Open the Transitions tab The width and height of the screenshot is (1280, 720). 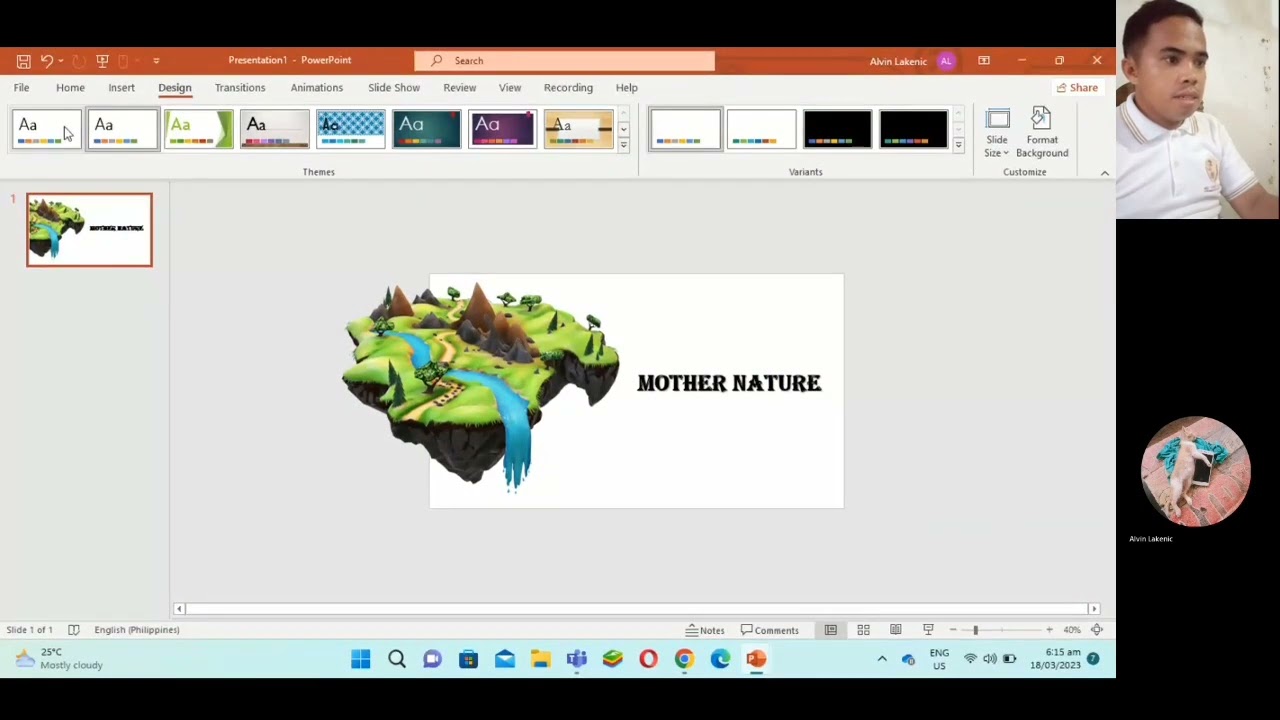point(240,88)
